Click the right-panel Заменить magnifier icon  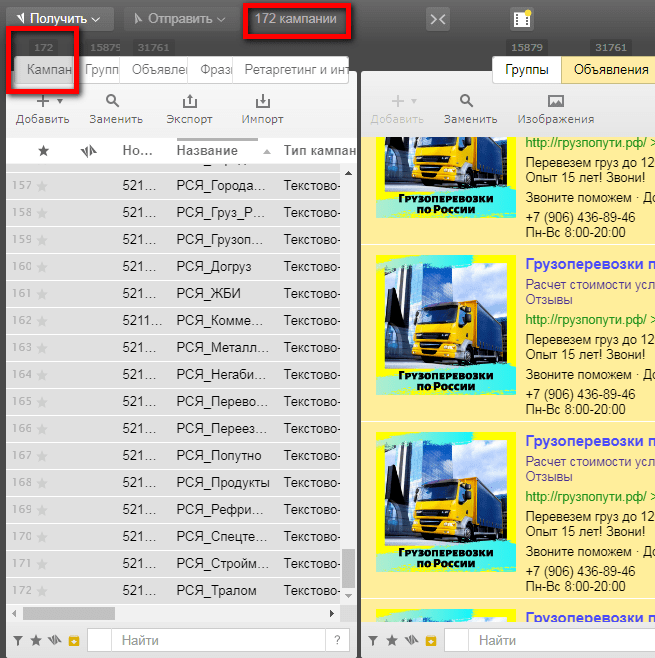466,101
